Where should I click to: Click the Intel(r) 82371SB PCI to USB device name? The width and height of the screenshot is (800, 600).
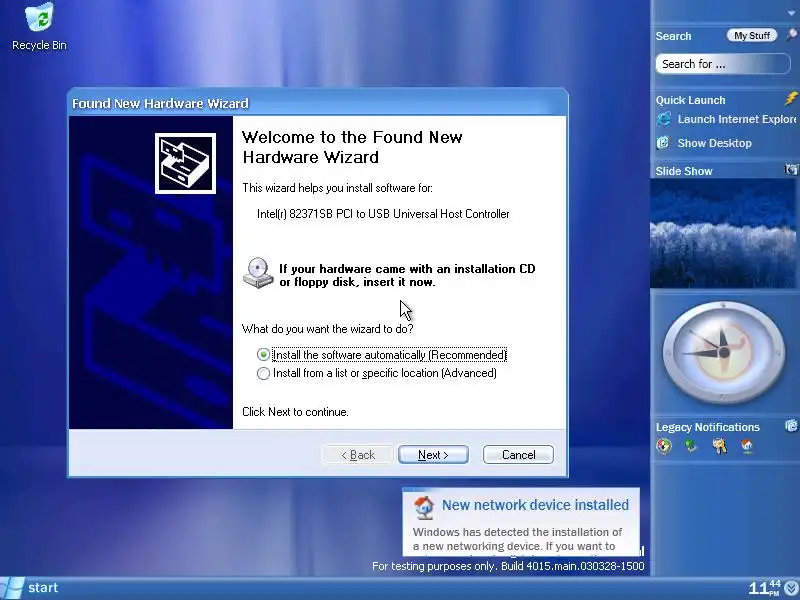pyautogui.click(x=383, y=214)
